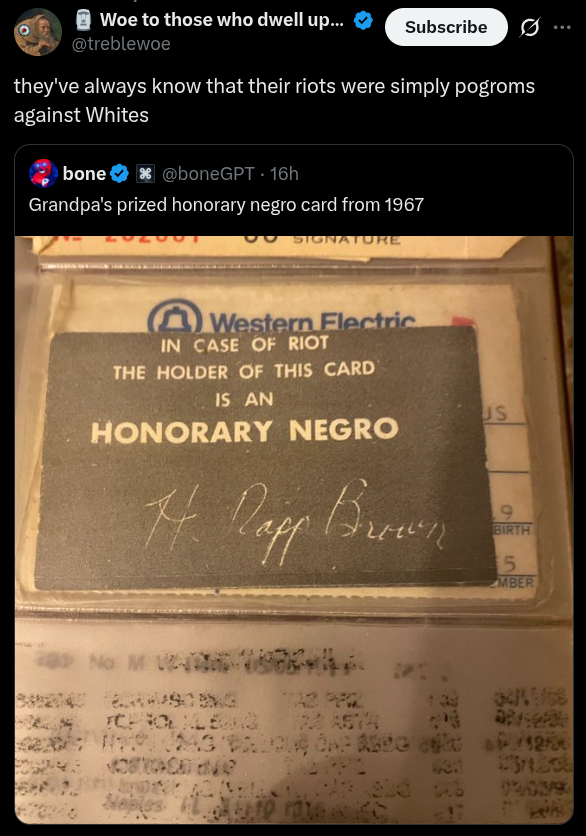Open bone's display name link
This screenshot has width=586, height=836.
click(x=84, y=173)
